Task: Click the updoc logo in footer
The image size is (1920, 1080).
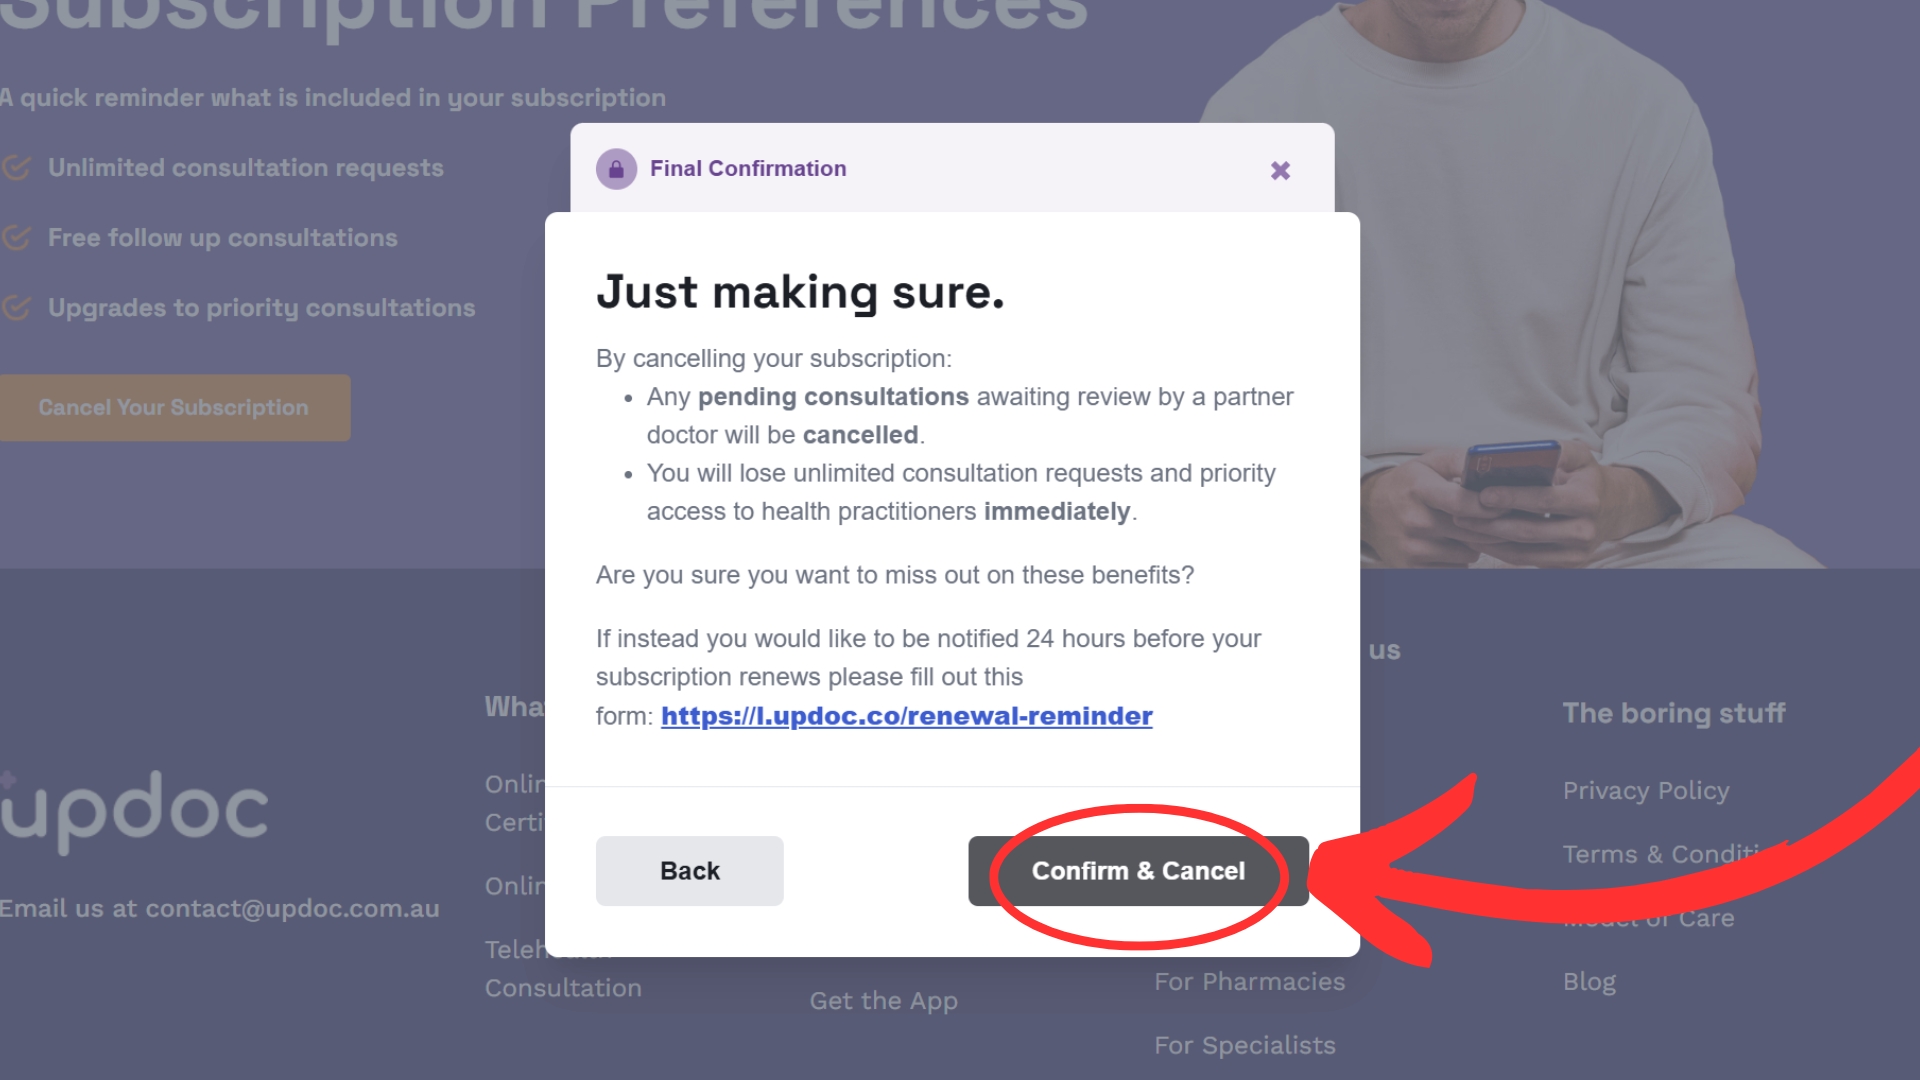Action: click(134, 811)
